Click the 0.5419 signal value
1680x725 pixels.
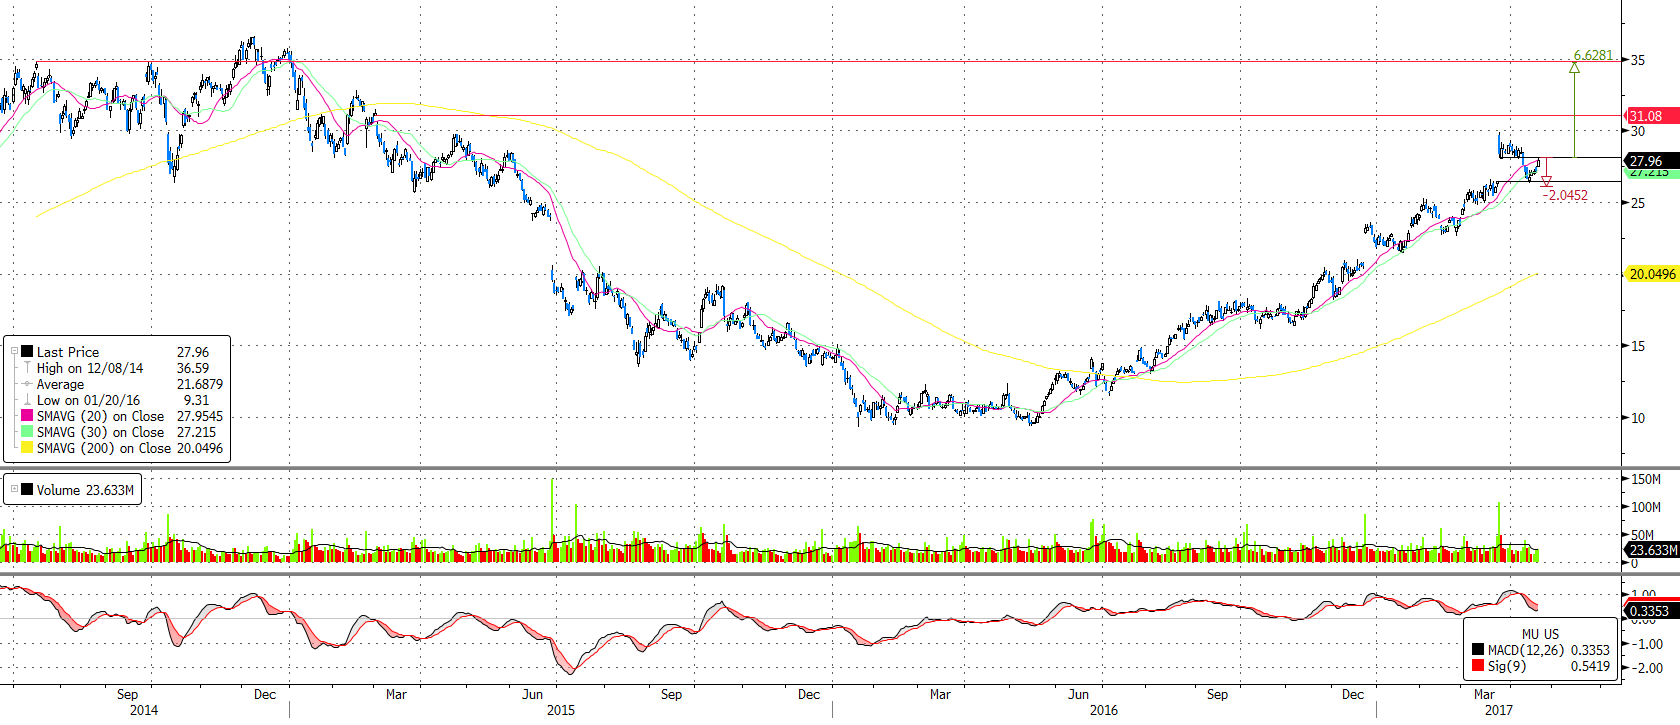tap(1590, 666)
